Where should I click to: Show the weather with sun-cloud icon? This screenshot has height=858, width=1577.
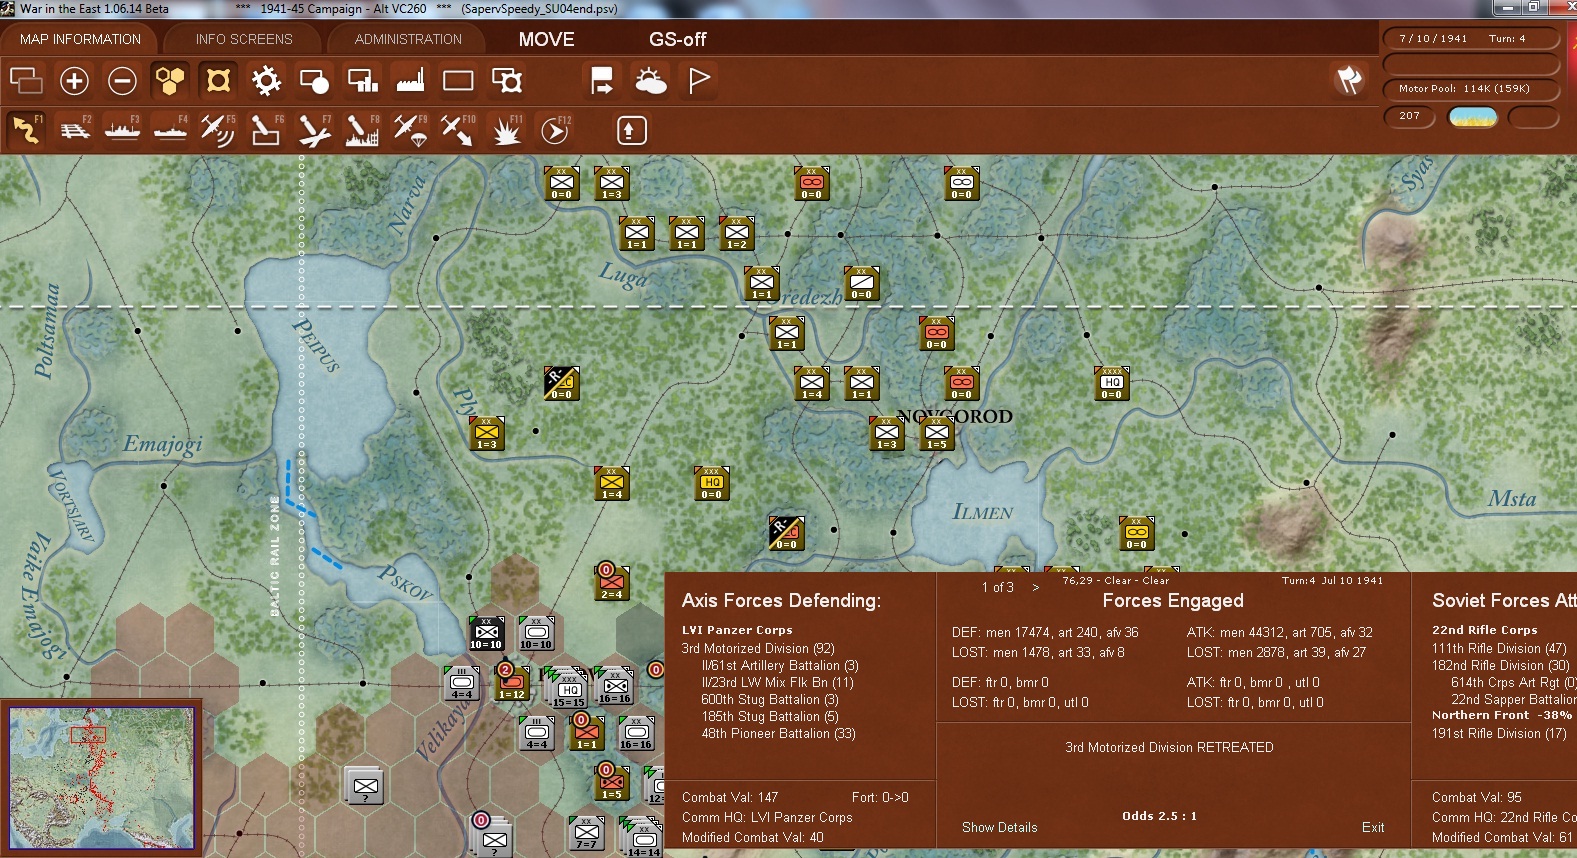[651, 80]
